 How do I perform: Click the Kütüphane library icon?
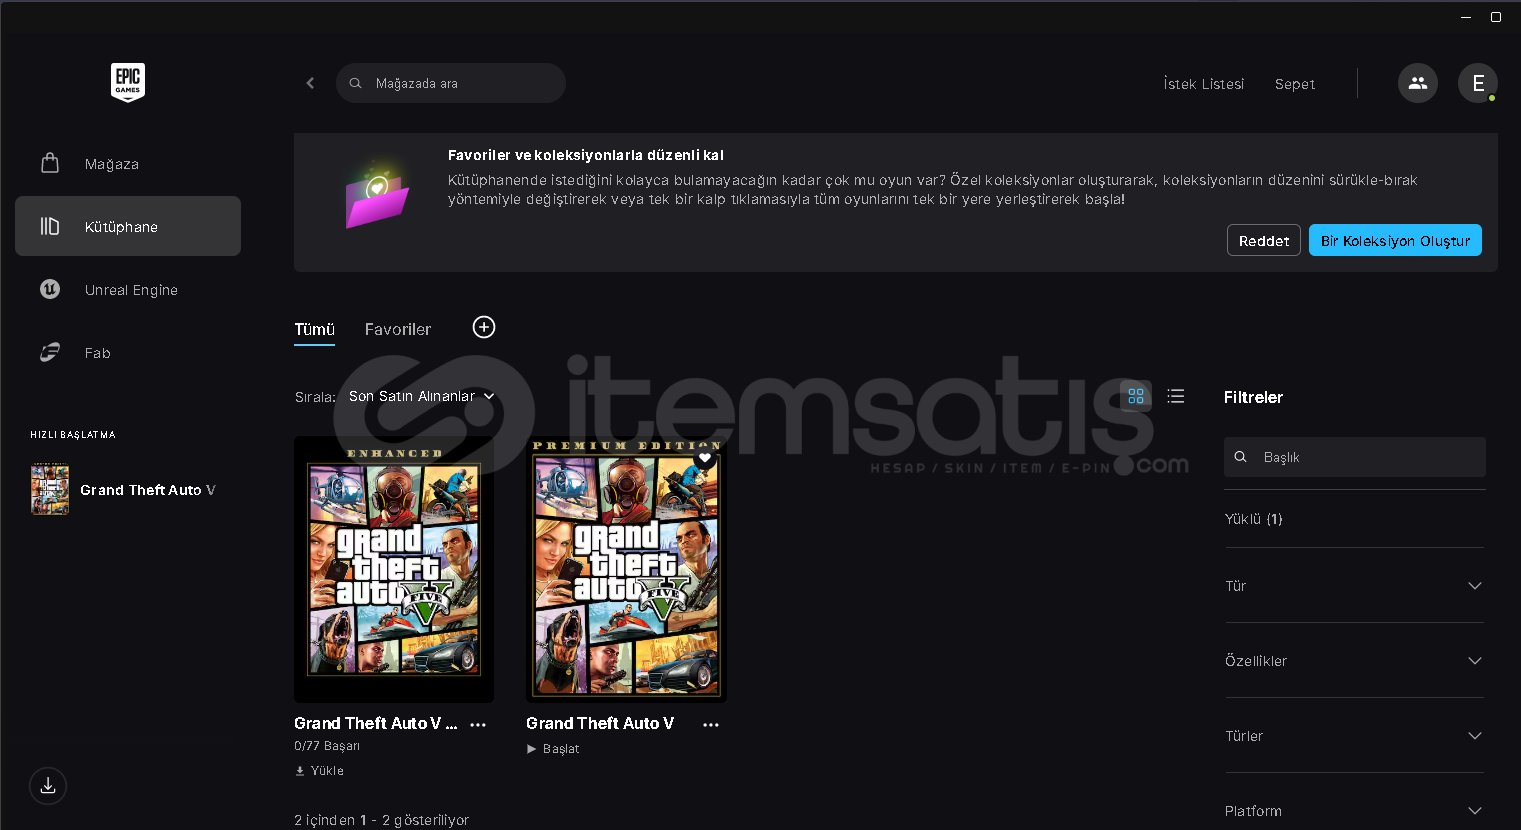[x=50, y=226]
